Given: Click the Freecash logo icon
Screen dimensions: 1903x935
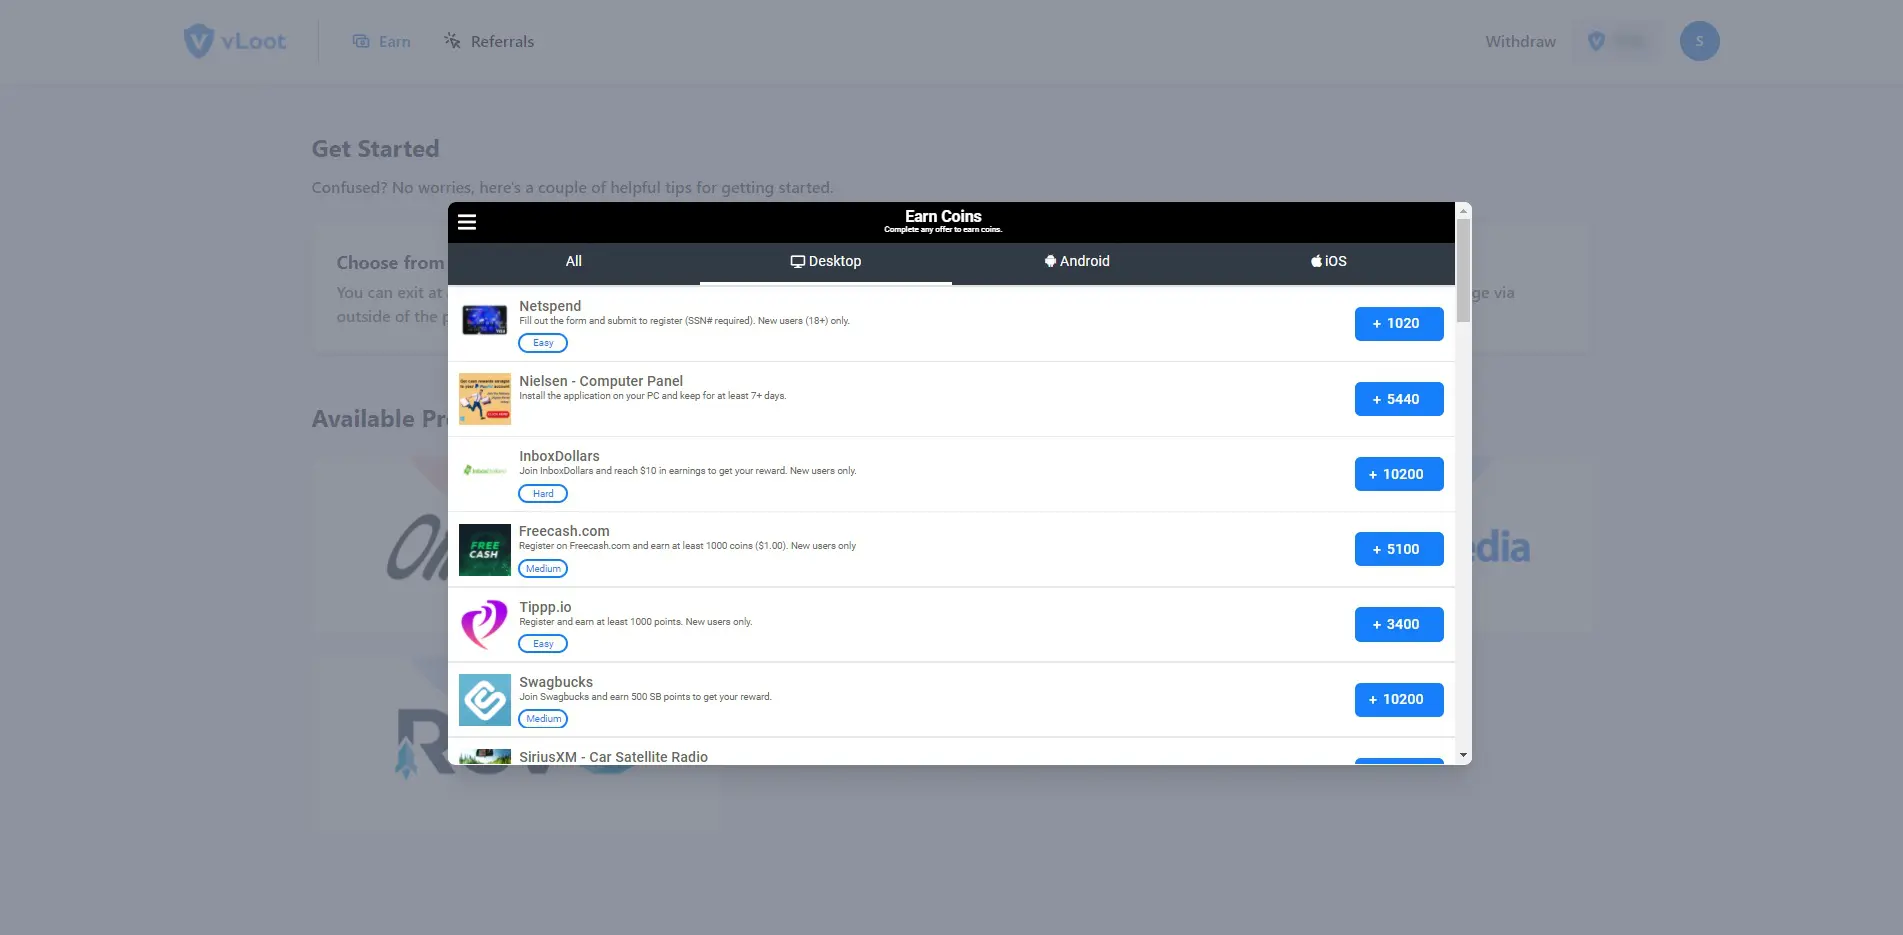Looking at the screenshot, I should [485, 549].
